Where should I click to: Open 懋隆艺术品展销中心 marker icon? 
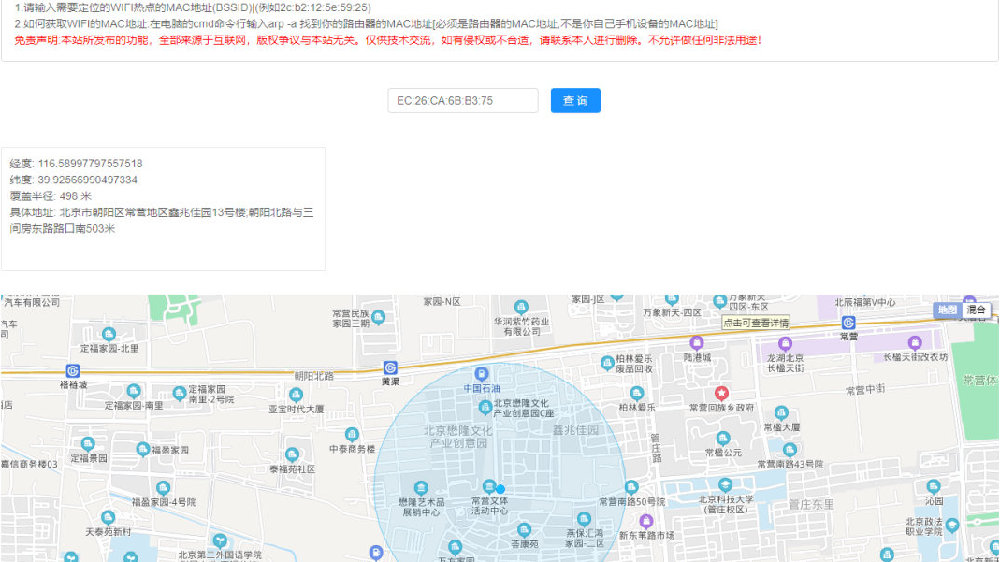[x=420, y=489]
